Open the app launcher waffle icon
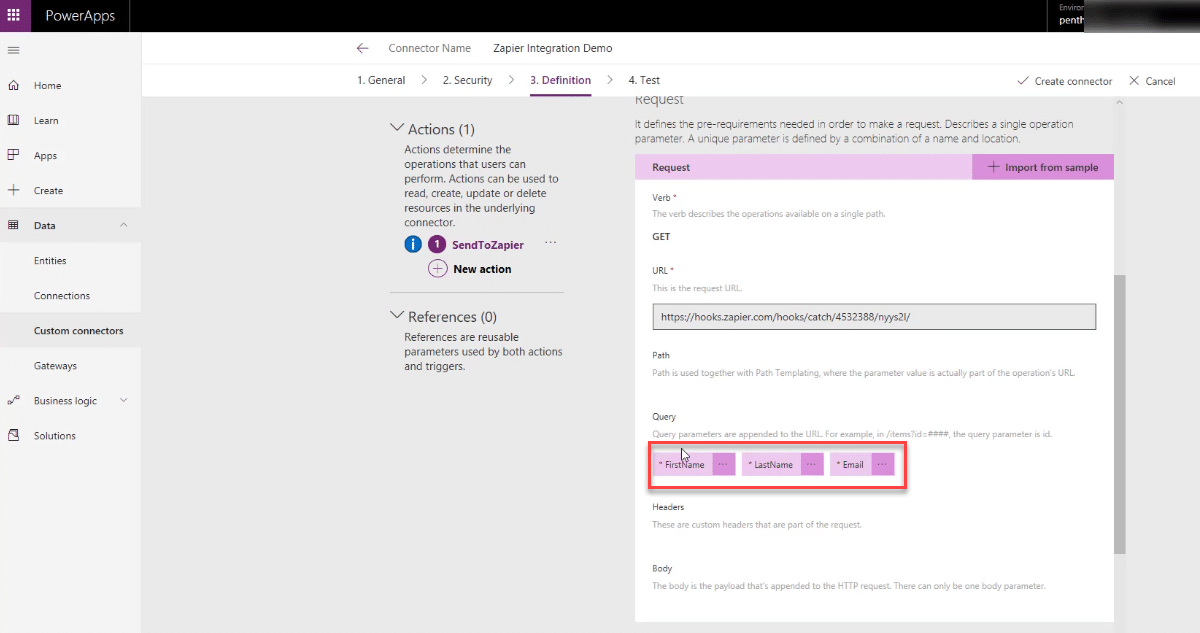Image resolution: width=1200 pixels, height=633 pixels. pos(13,16)
